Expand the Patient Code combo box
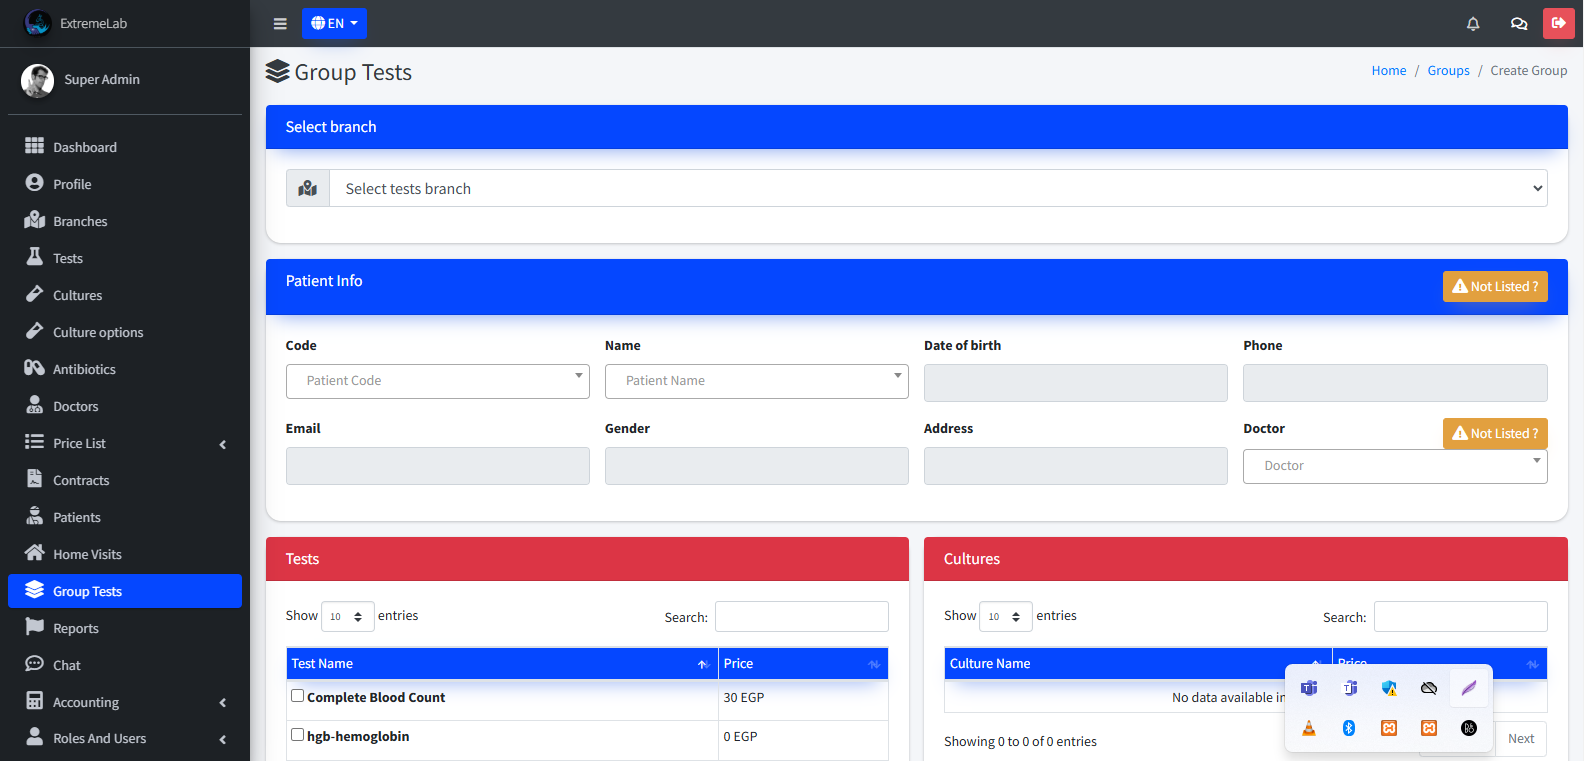The height and width of the screenshot is (761, 1584). [437, 381]
